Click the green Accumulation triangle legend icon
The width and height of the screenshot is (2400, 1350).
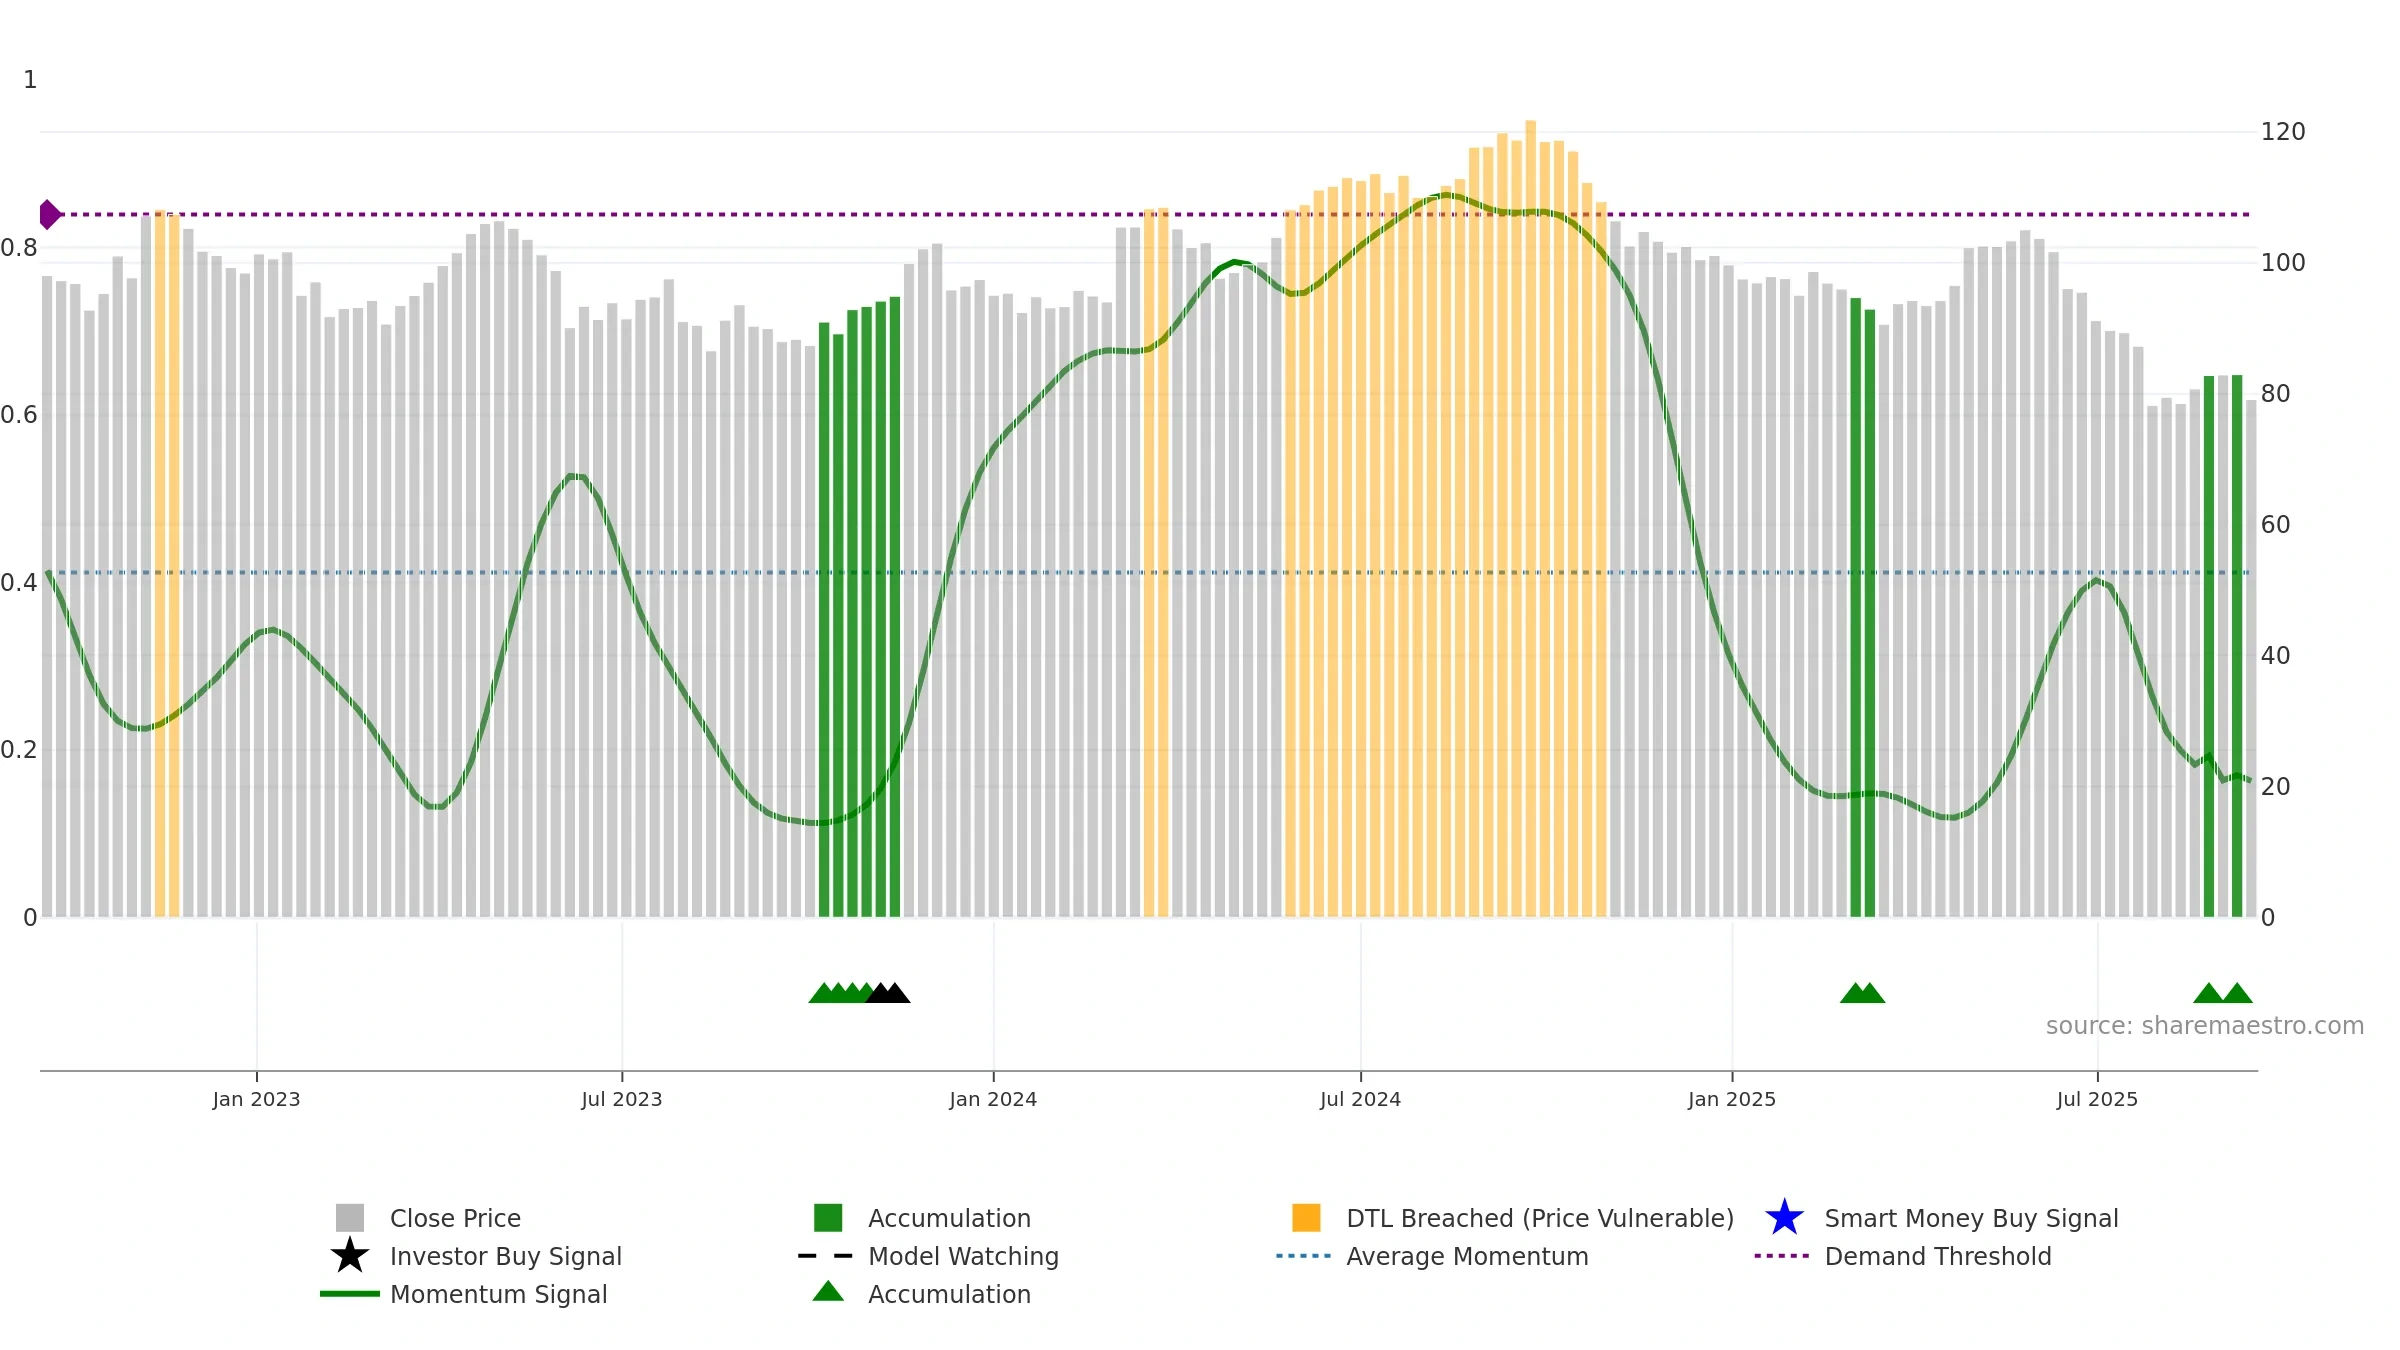click(x=828, y=1292)
